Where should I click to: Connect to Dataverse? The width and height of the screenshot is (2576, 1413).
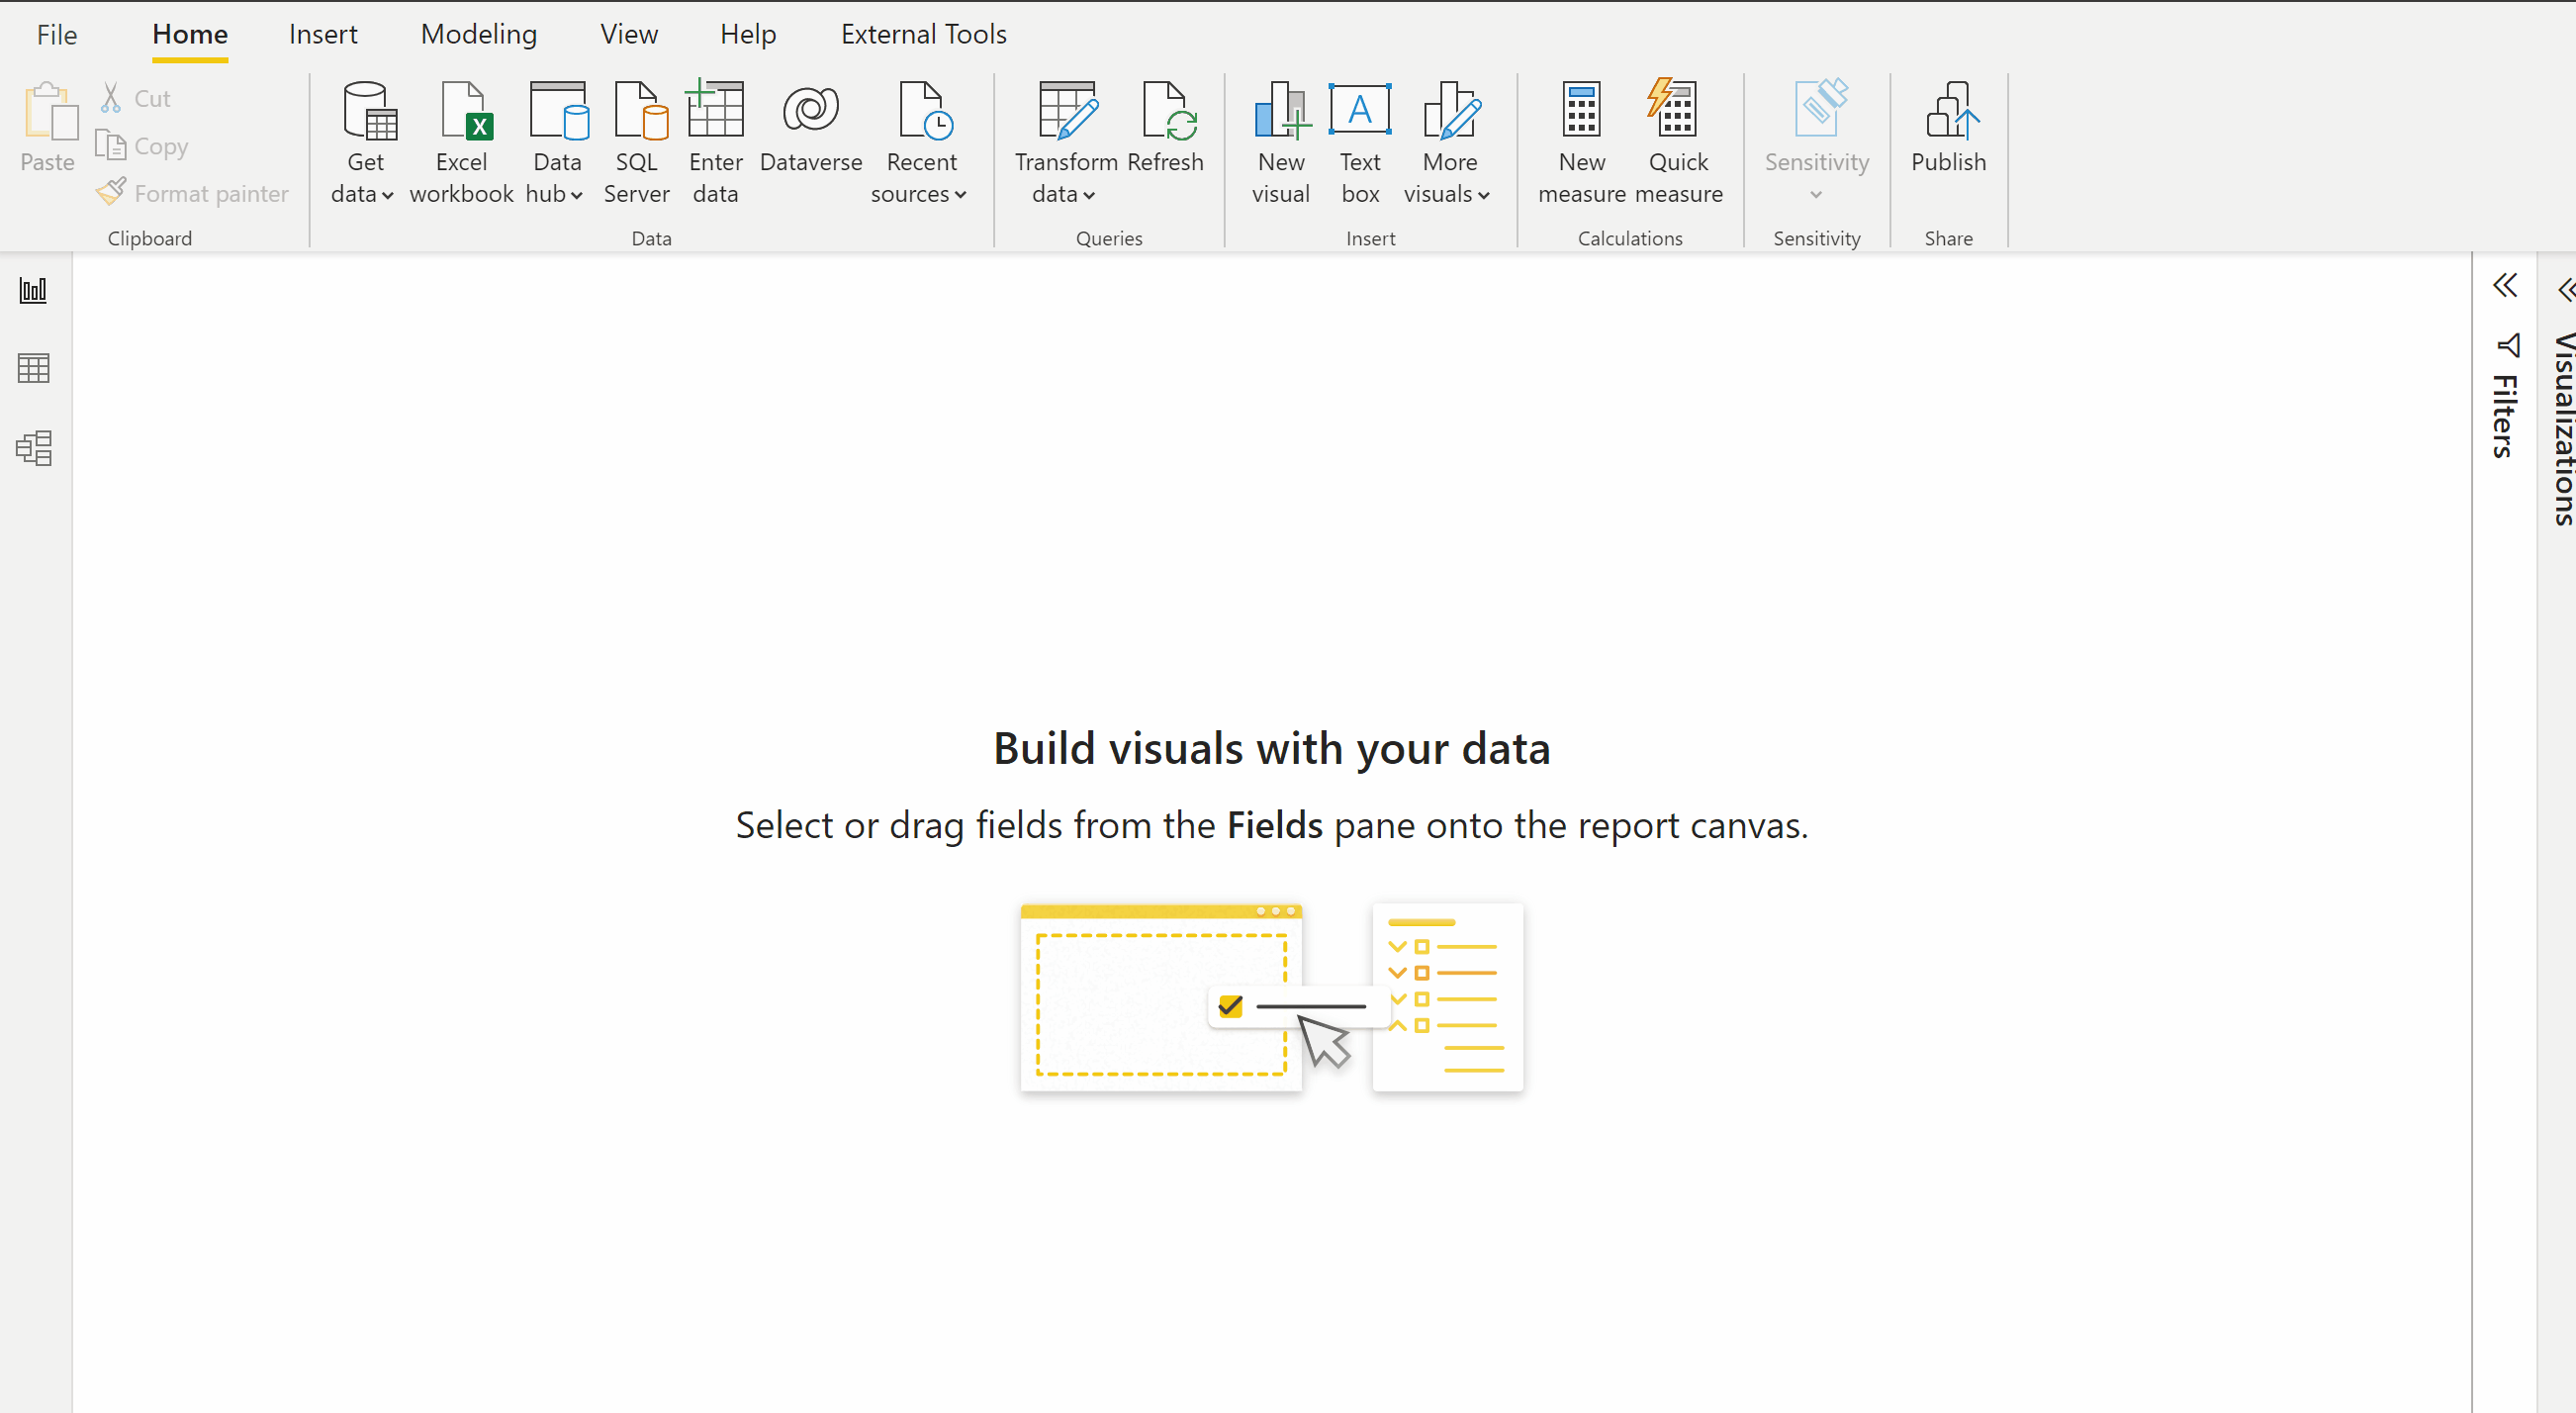click(810, 128)
